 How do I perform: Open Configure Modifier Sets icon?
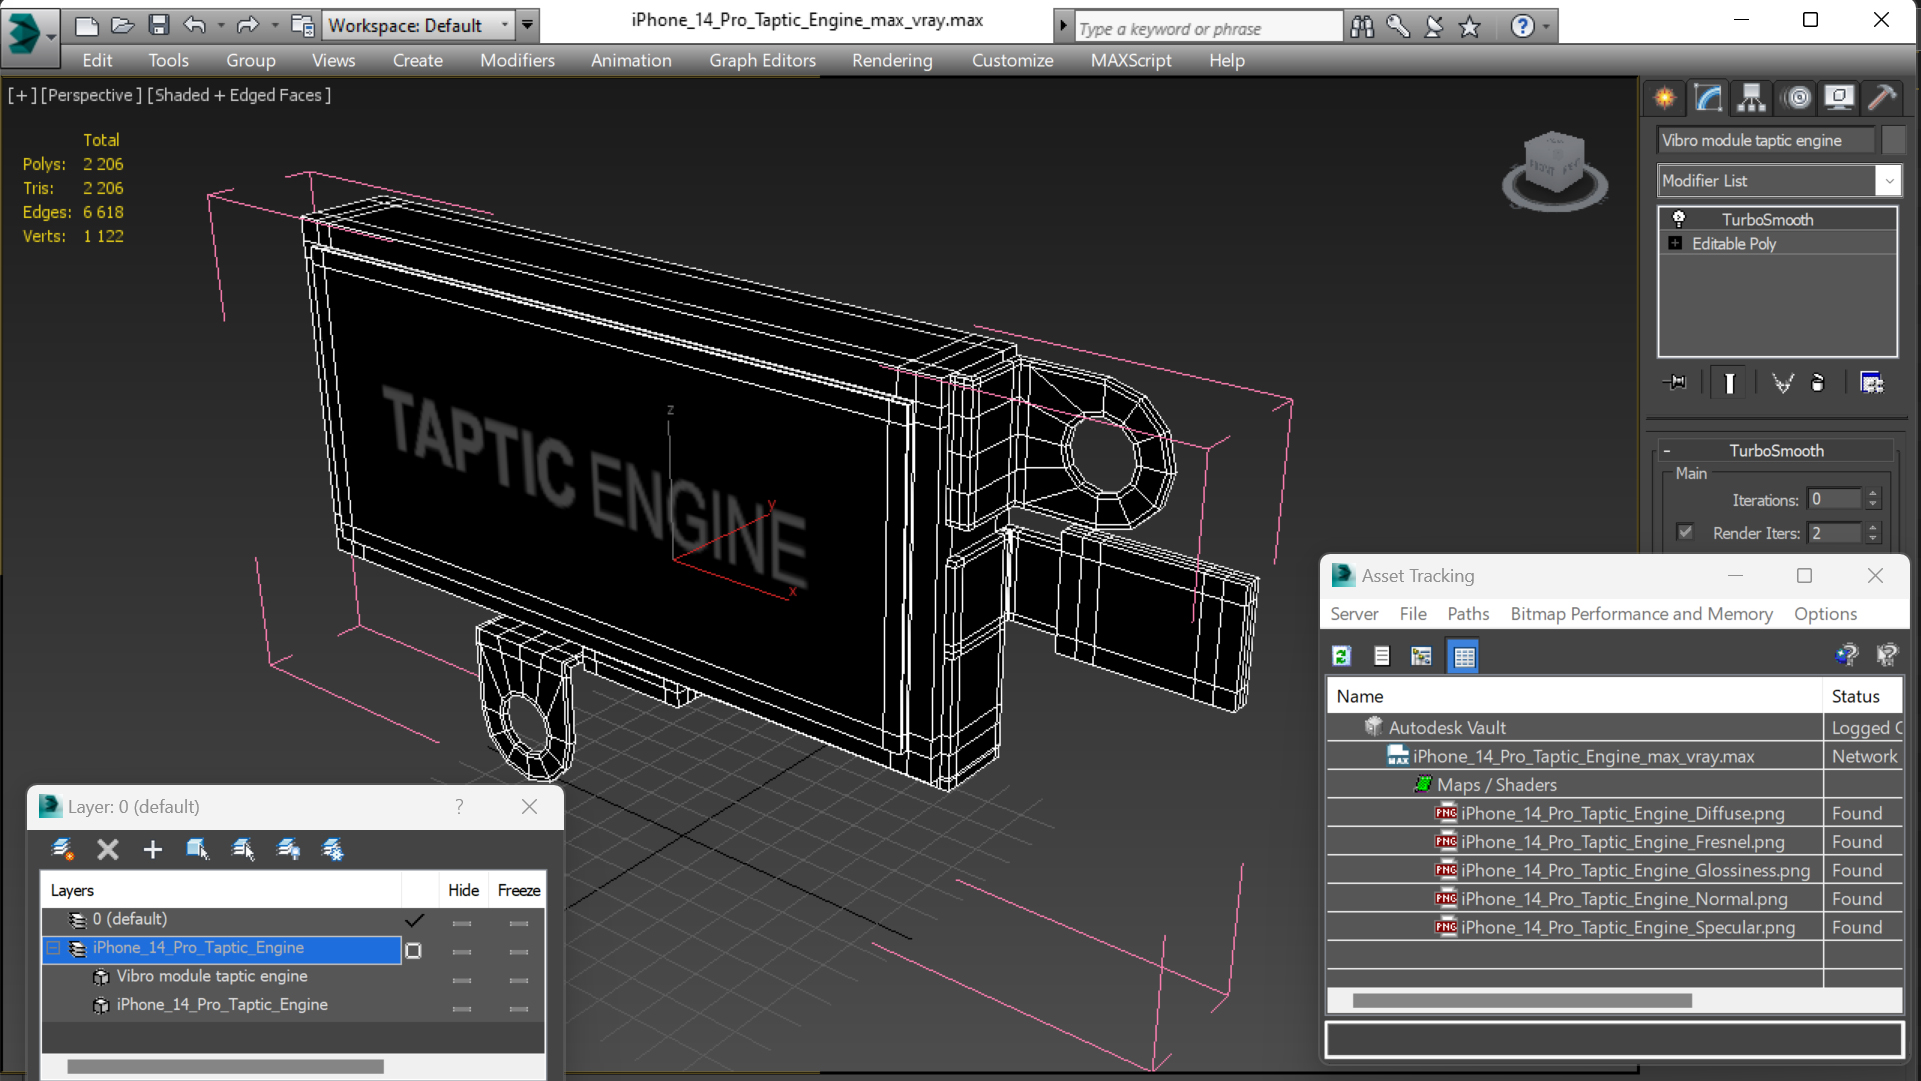pos(1871,383)
